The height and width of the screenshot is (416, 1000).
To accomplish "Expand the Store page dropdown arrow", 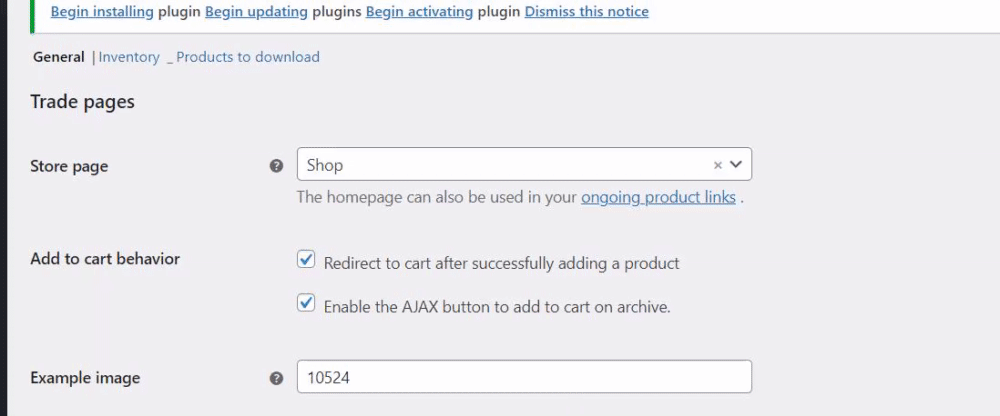I will pos(736,164).
